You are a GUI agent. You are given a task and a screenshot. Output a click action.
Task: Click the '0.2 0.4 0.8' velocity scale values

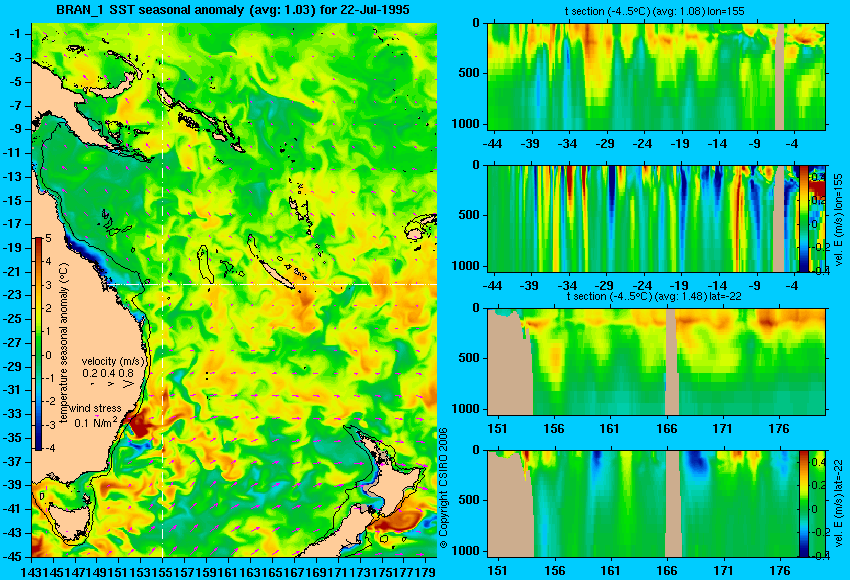108,373
